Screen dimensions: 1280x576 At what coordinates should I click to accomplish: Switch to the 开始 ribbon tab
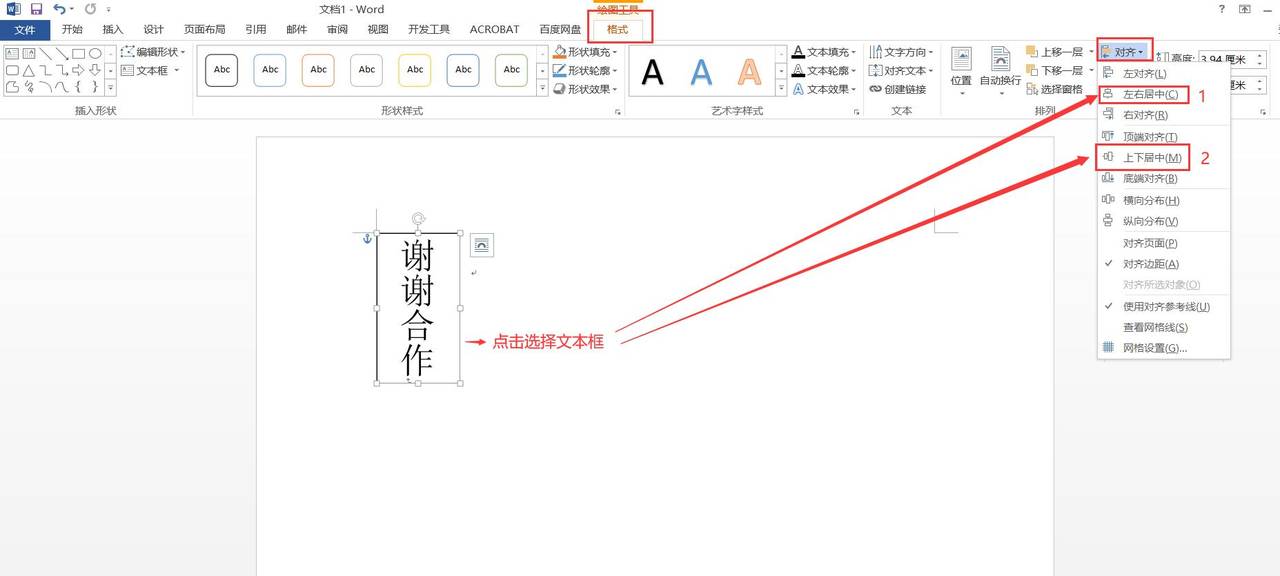[71, 29]
